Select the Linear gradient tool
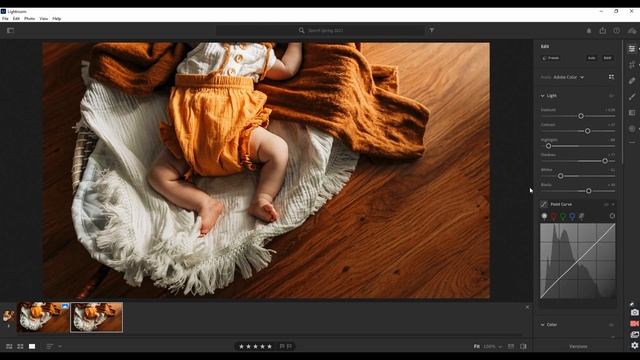 (632, 113)
